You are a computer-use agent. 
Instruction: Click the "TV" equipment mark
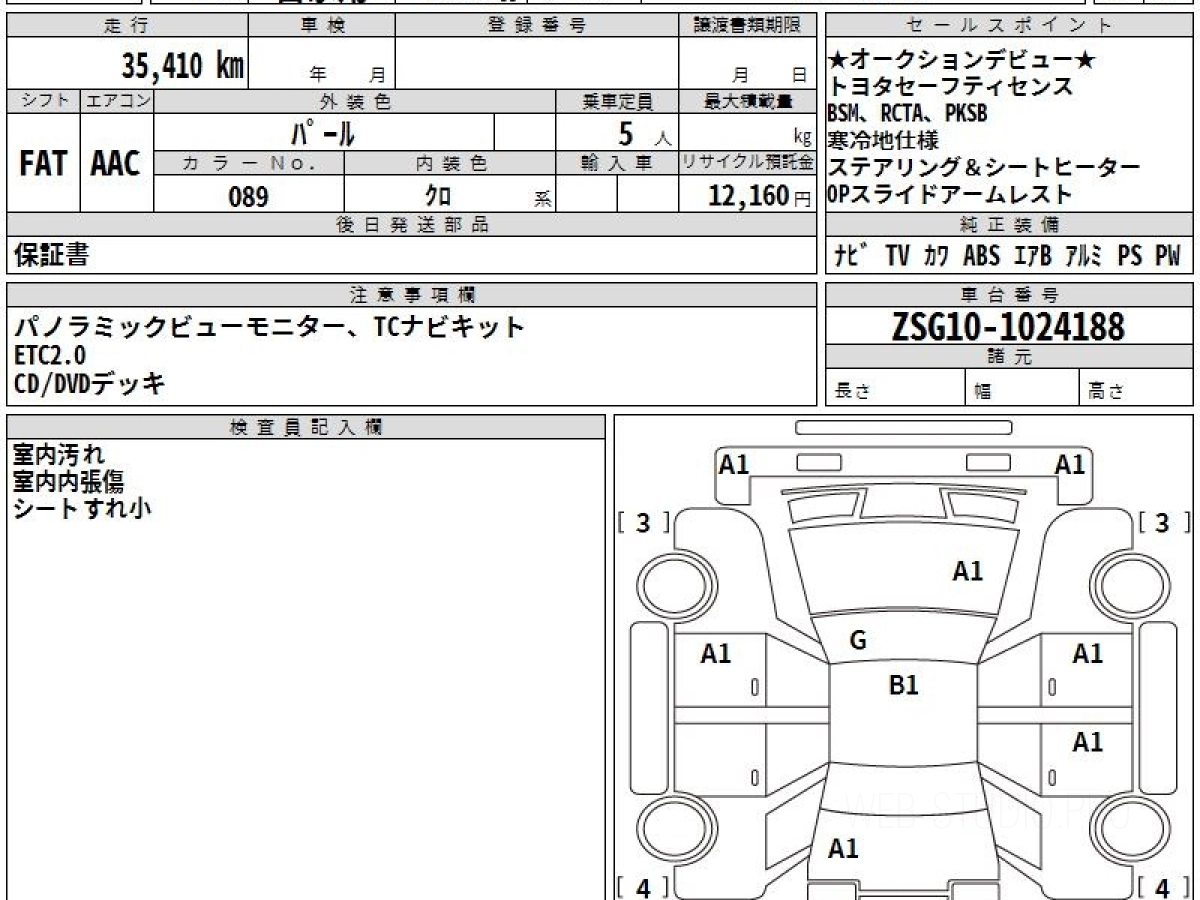pos(897,256)
